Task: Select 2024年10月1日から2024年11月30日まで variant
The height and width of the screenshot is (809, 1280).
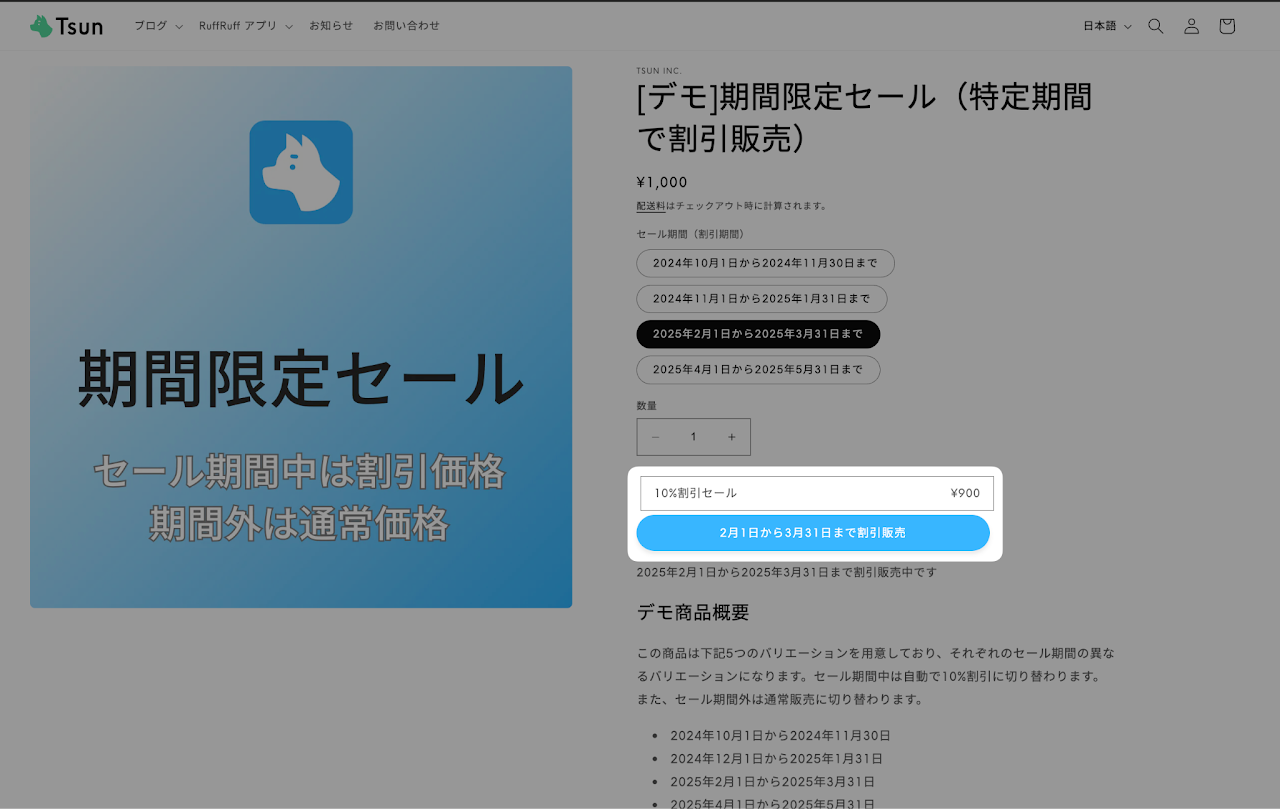Action: pos(765,263)
